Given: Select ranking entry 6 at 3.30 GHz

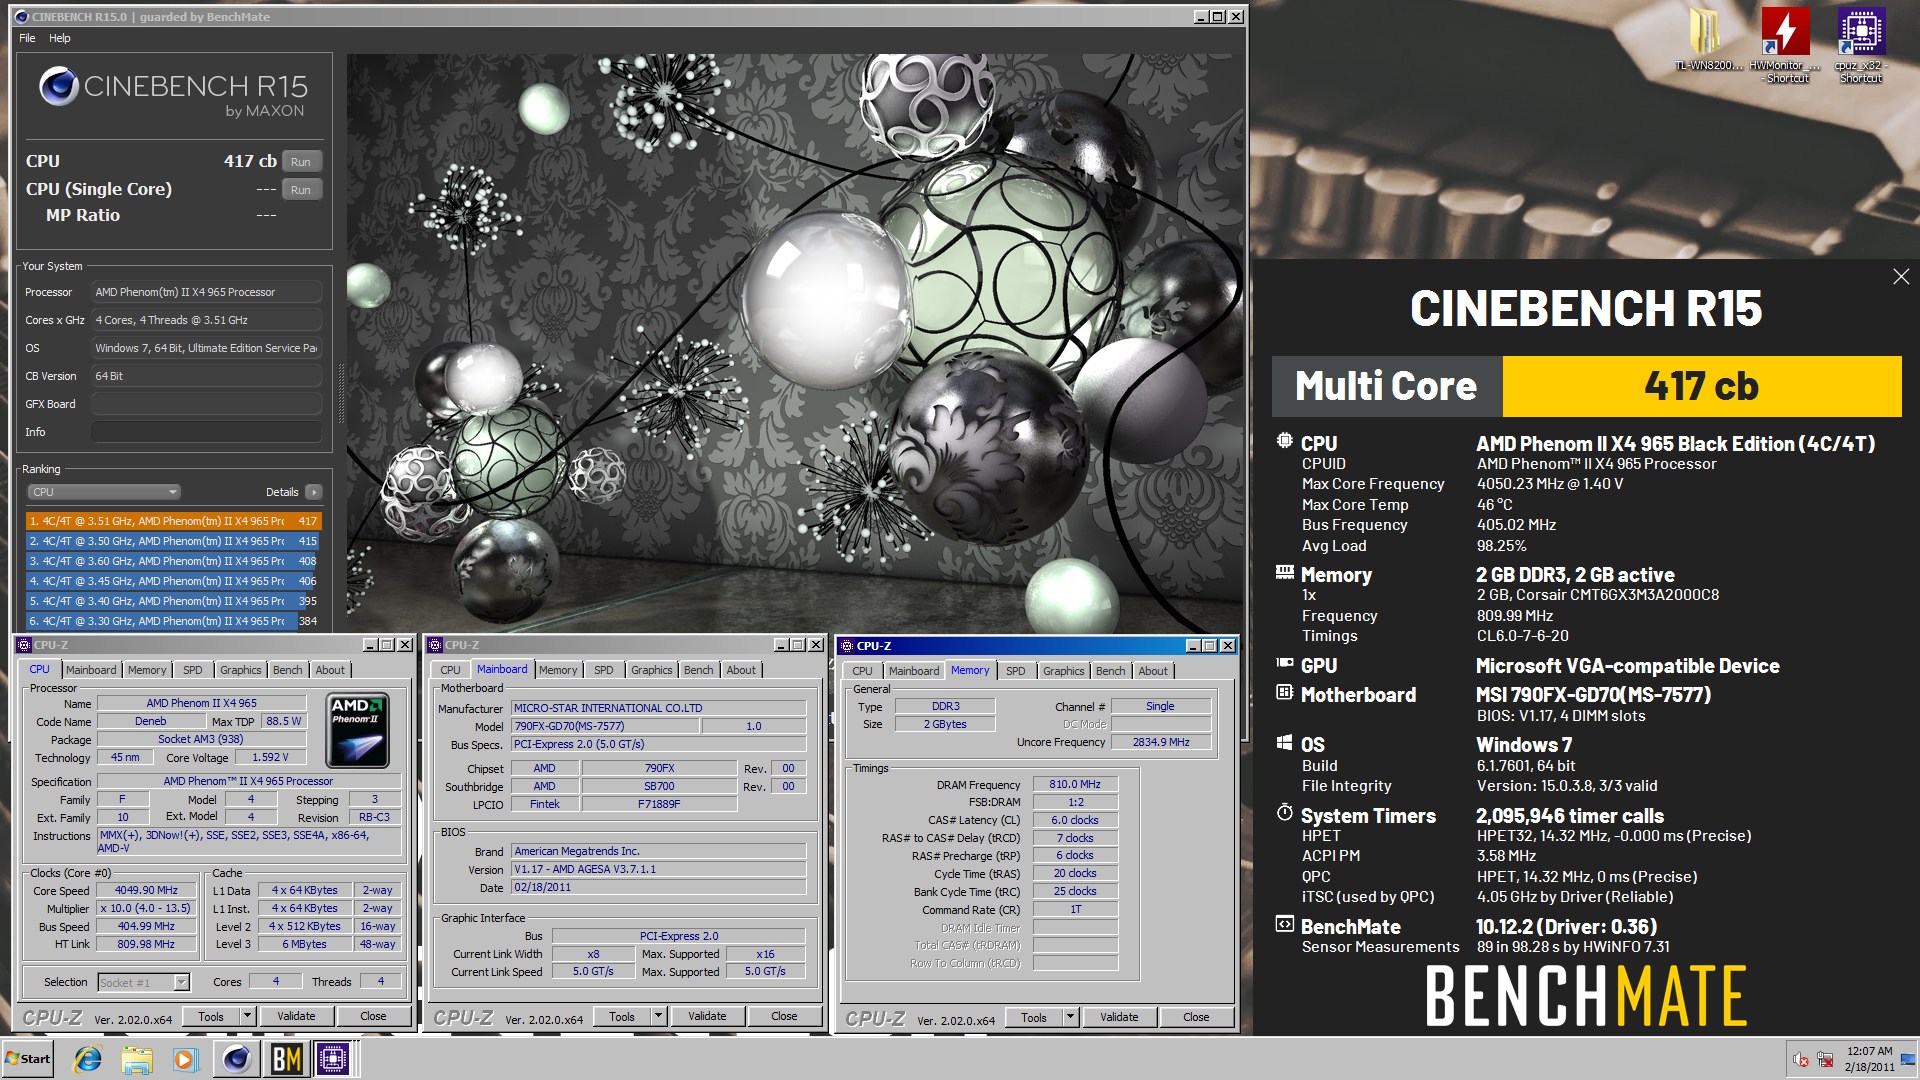Looking at the screenshot, I should [174, 621].
